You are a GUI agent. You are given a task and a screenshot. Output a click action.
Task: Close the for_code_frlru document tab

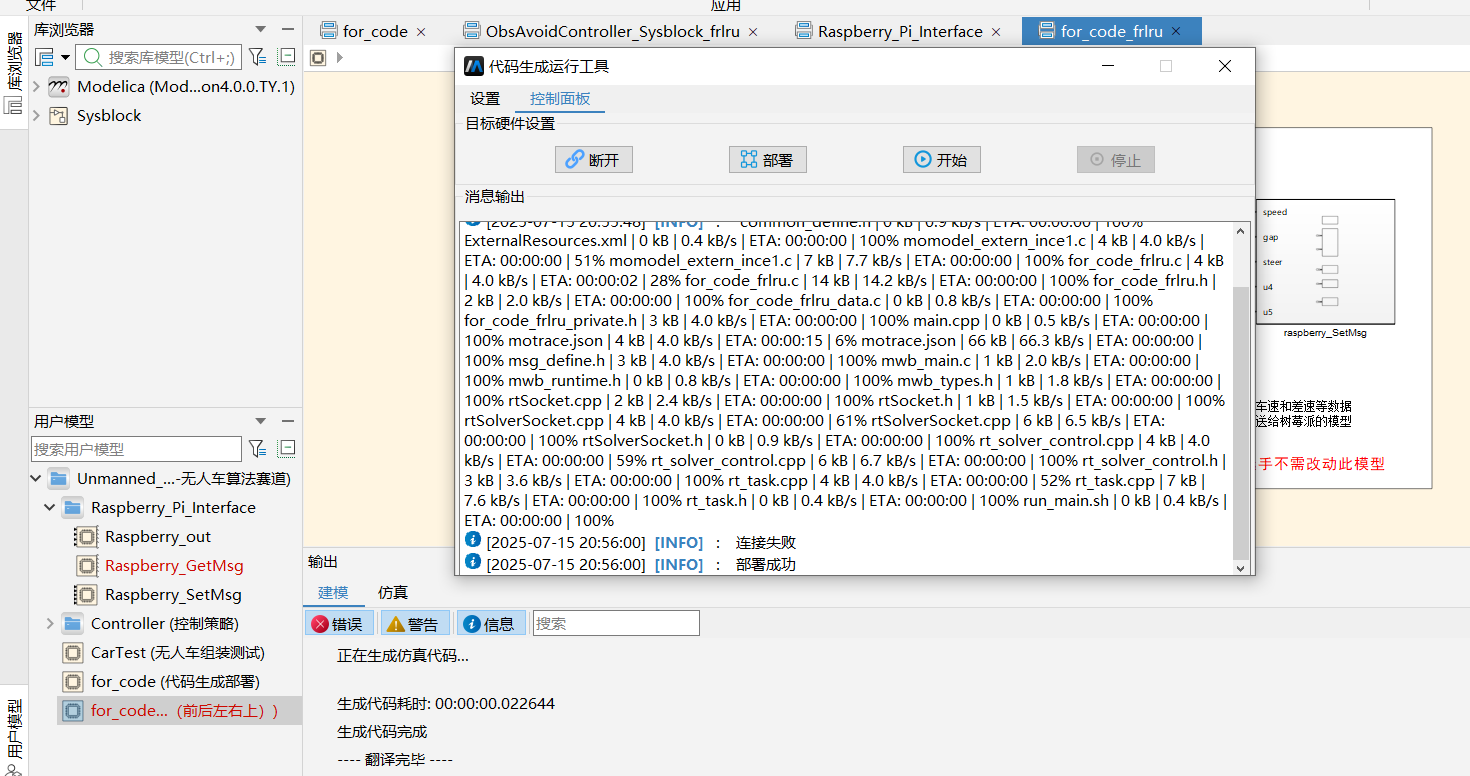click(x=1177, y=32)
